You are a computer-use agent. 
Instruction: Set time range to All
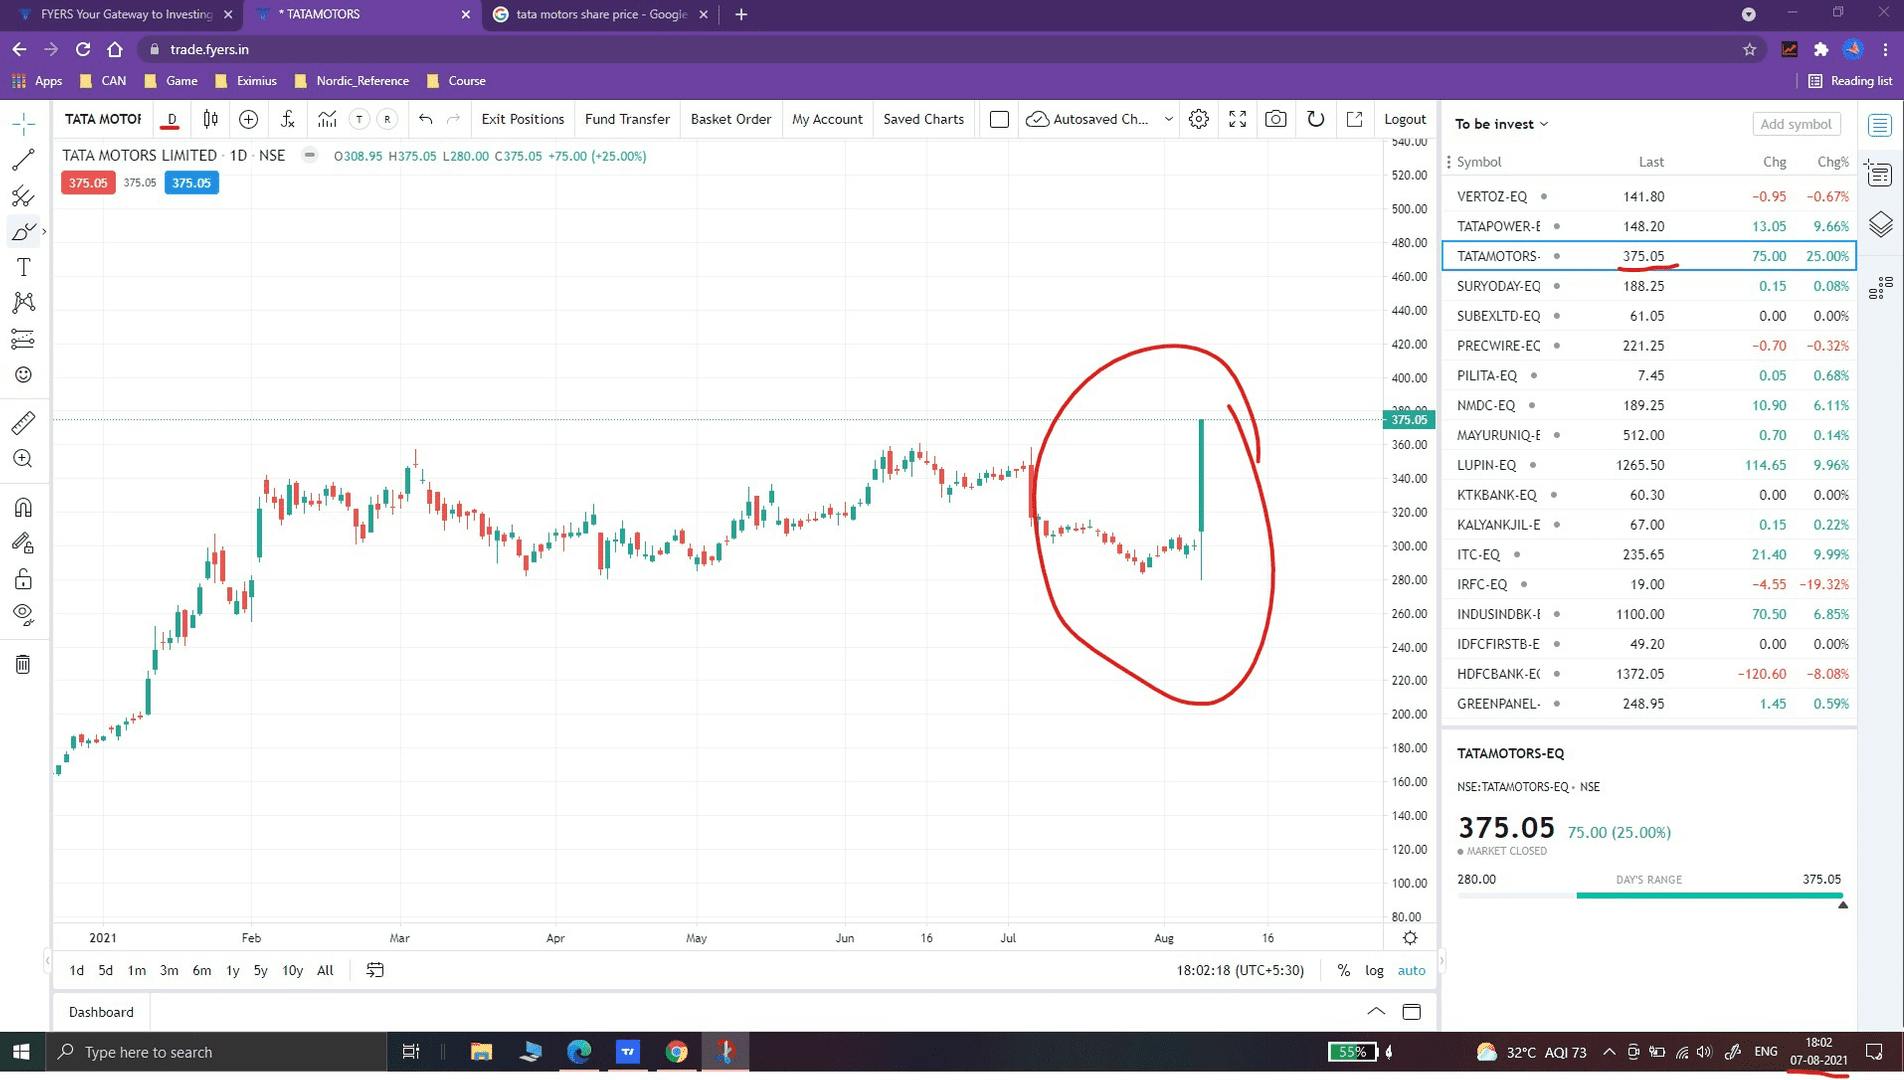325,970
